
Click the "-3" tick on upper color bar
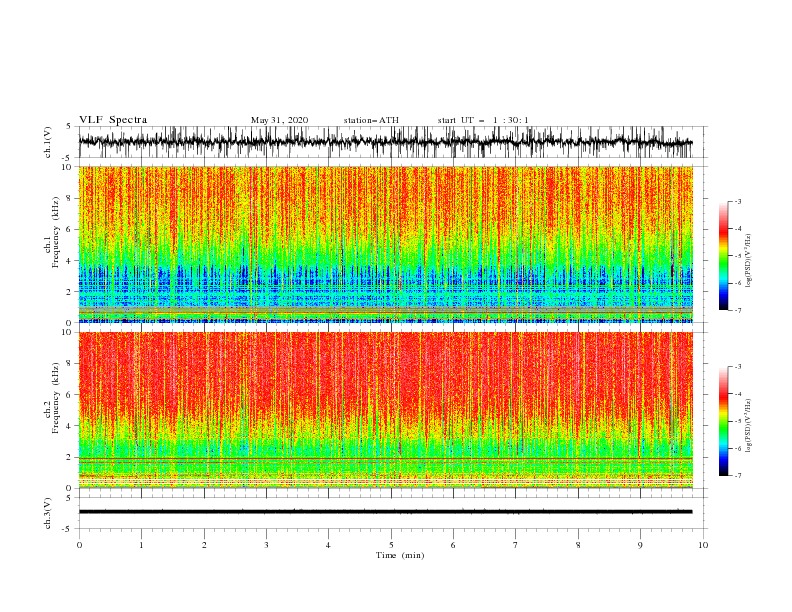point(737,201)
